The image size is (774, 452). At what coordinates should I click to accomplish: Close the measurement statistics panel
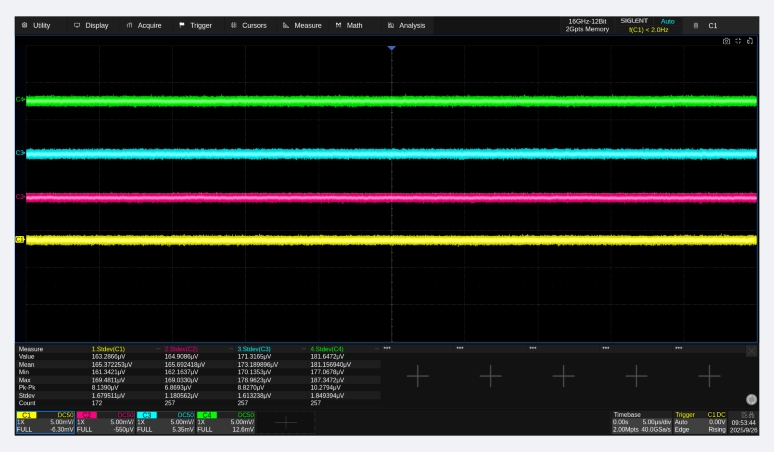[x=751, y=349]
